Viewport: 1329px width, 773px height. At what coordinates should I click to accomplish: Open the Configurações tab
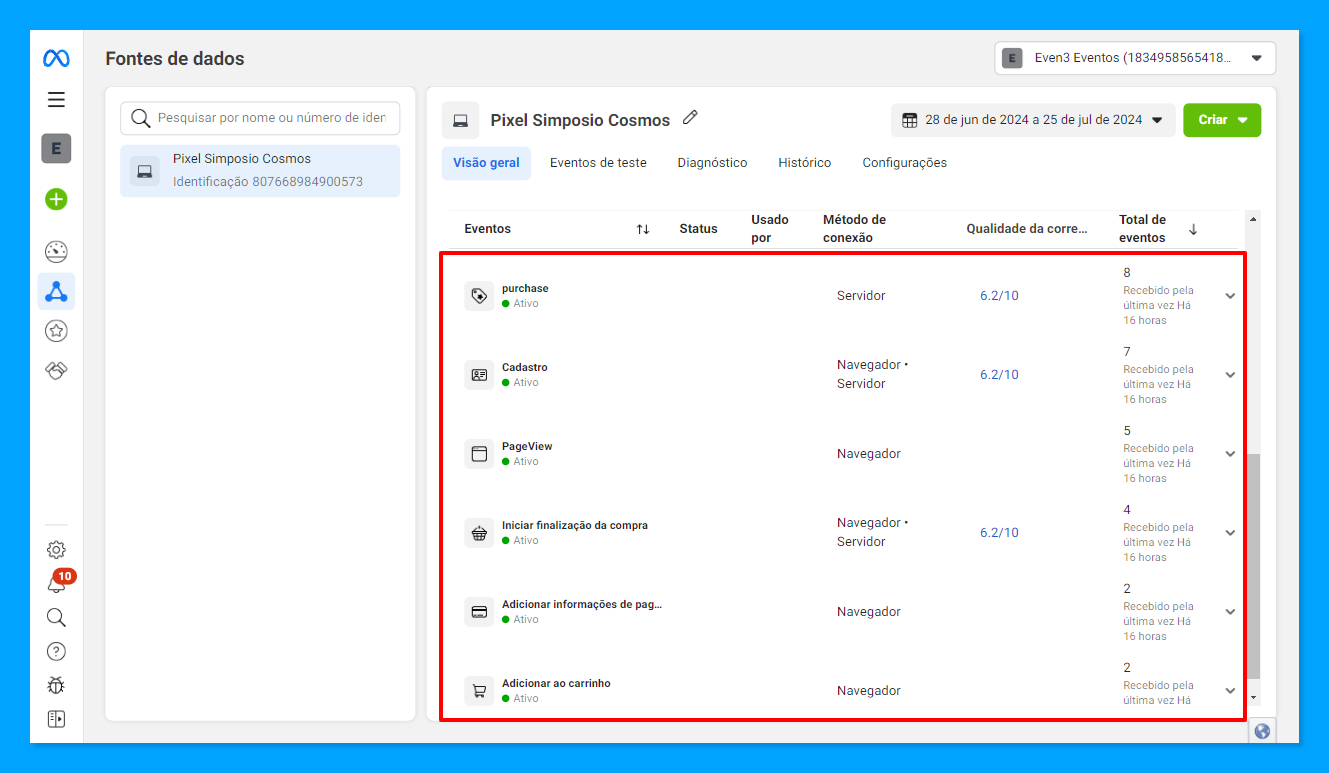click(x=905, y=163)
